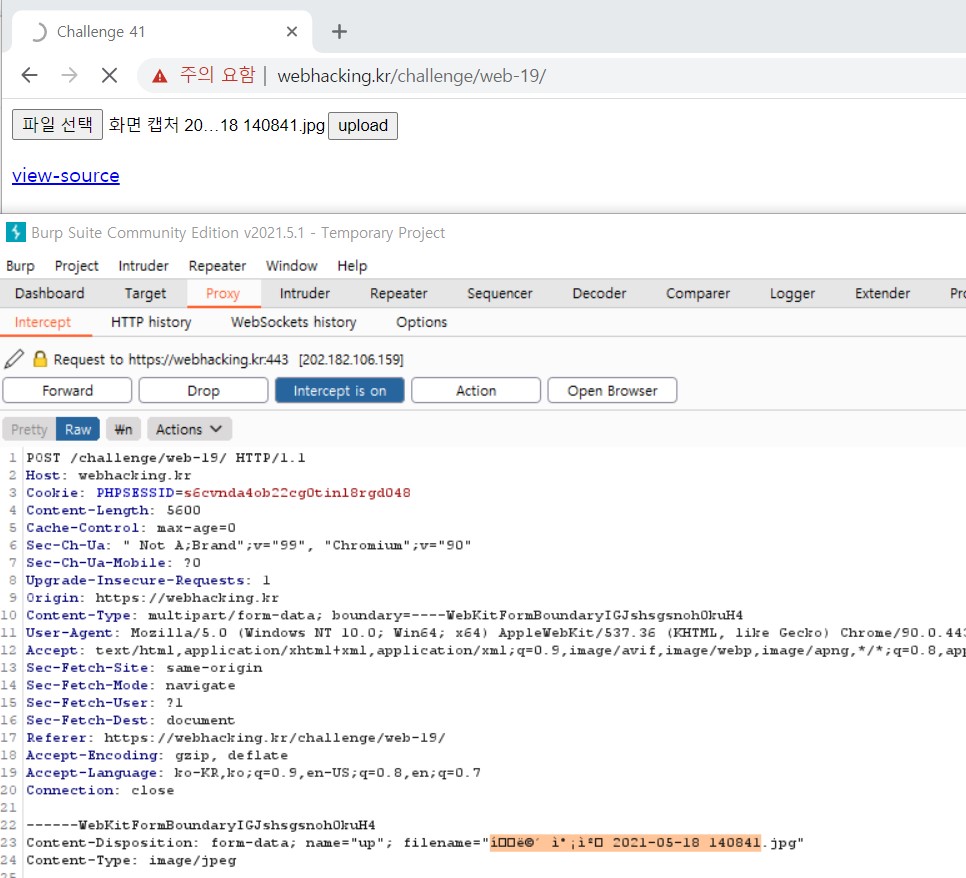Switch the request view to Pretty
This screenshot has width=966, height=878.
coord(29,429)
